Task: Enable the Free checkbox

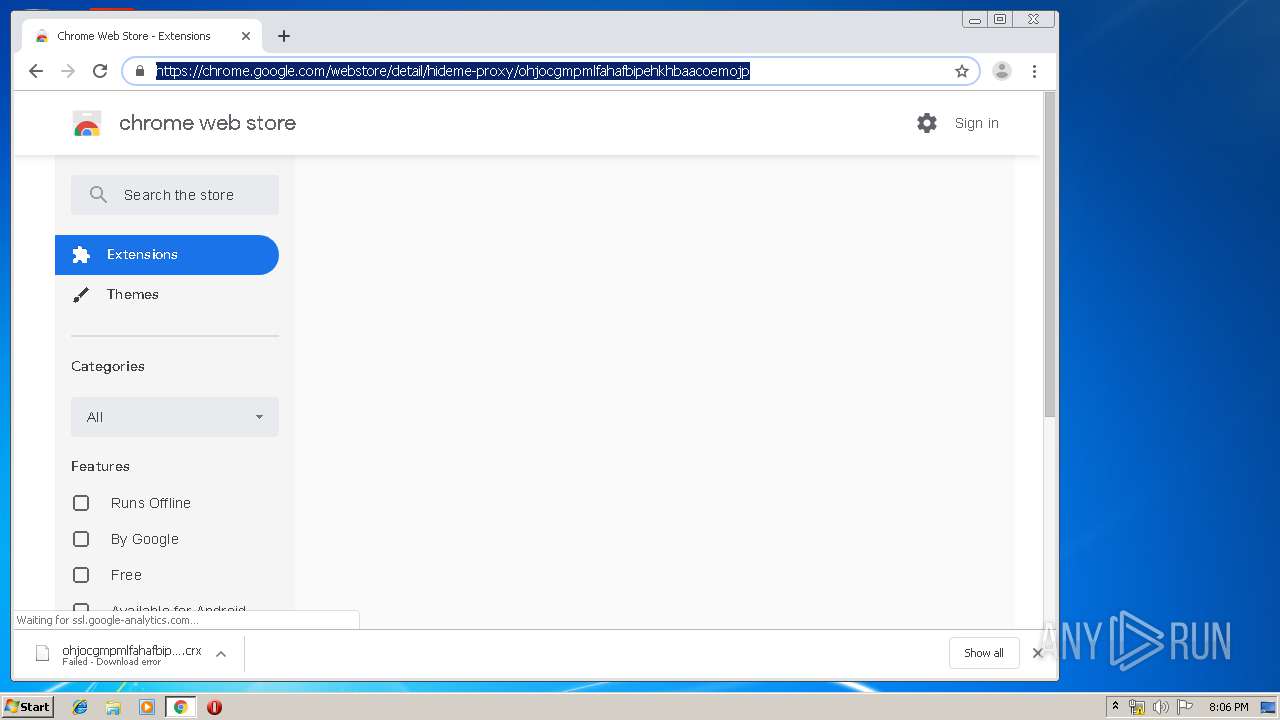Action: pyautogui.click(x=81, y=575)
